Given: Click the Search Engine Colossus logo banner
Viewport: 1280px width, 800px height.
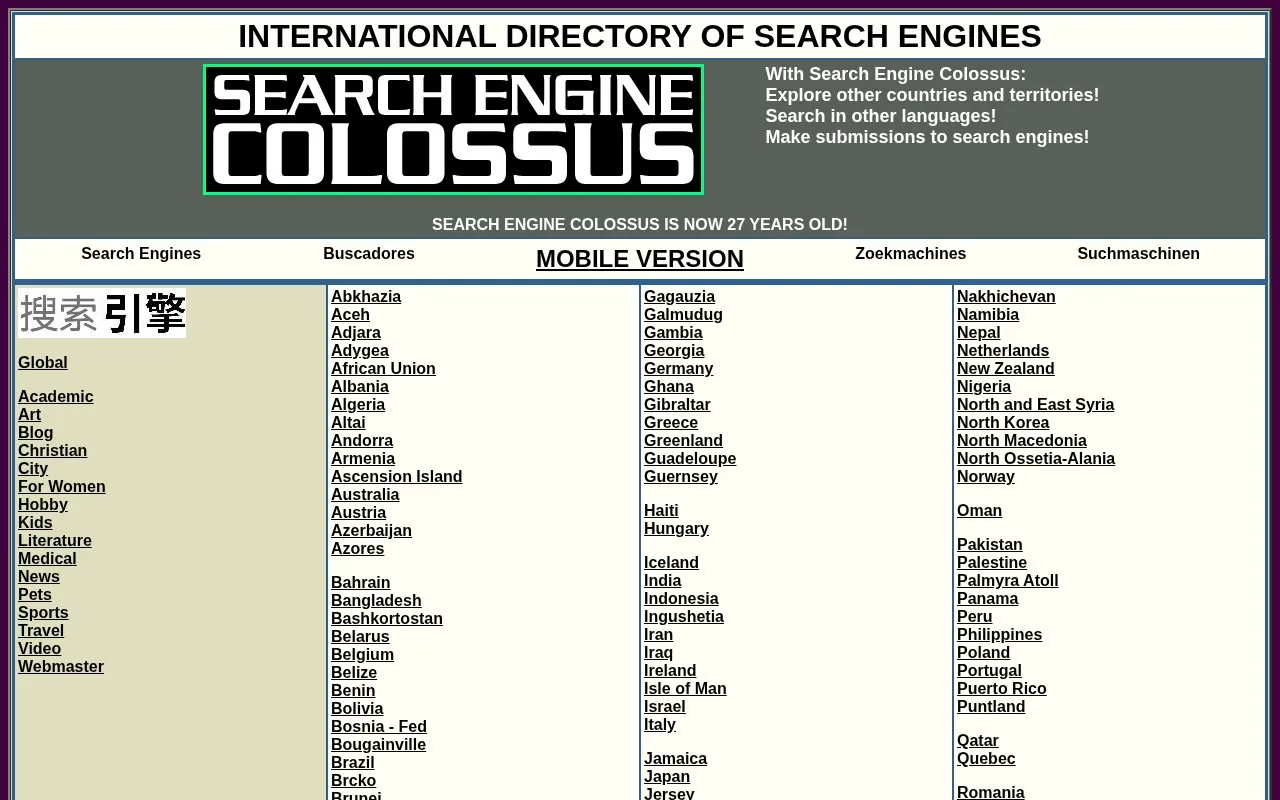Looking at the screenshot, I should (453, 129).
